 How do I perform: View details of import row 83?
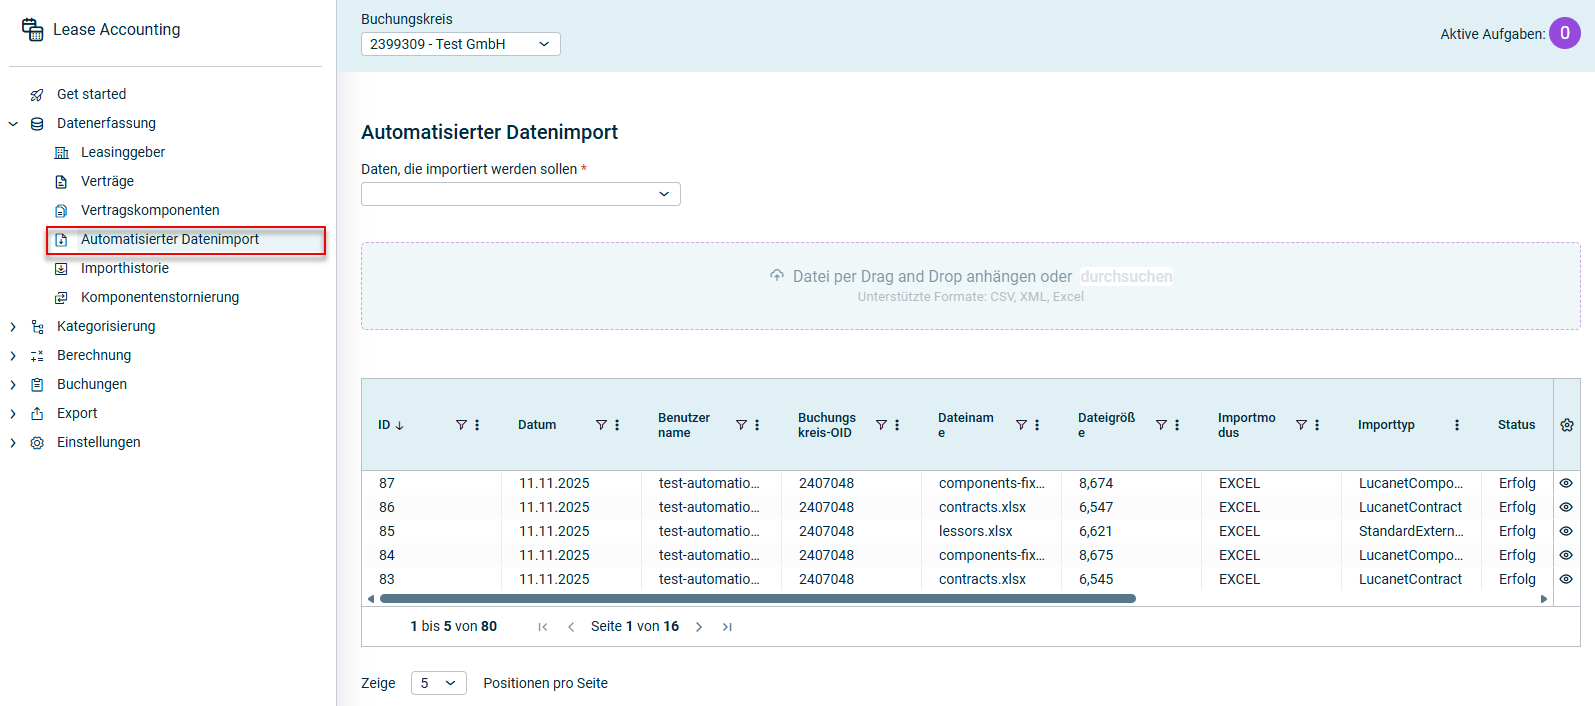(x=1566, y=579)
